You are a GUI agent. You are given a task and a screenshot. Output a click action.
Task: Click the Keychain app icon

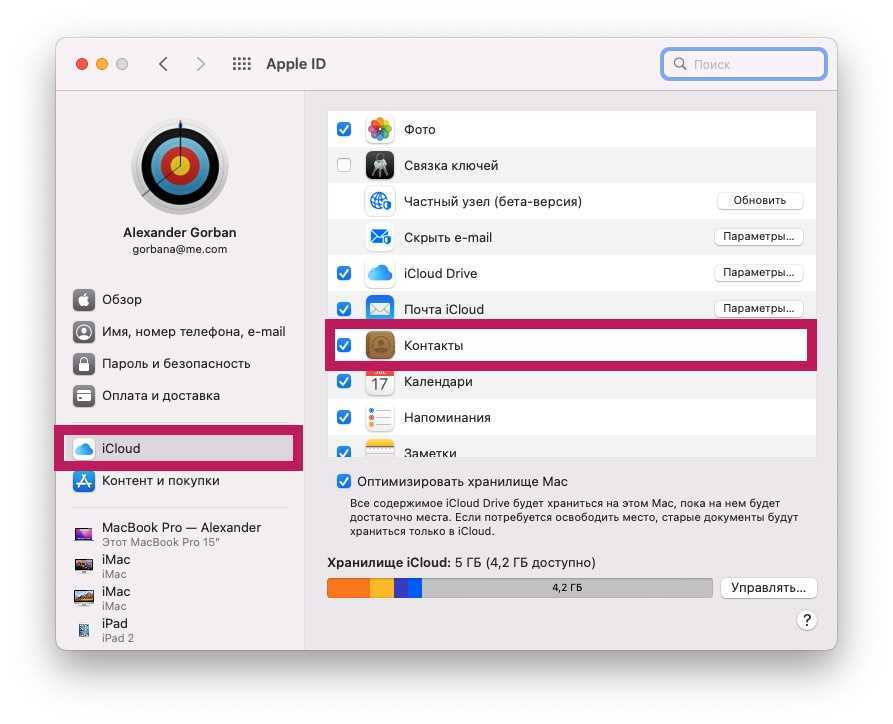380,165
